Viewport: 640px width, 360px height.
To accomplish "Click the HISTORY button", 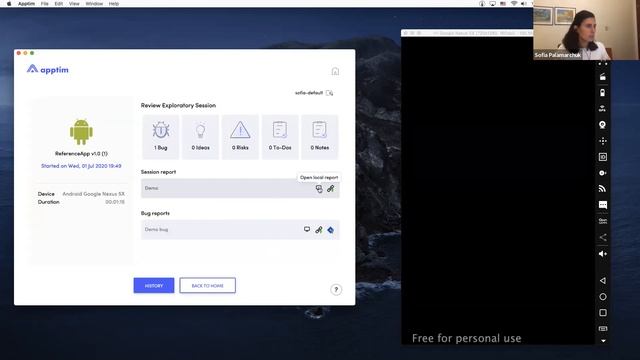I will (x=154, y=285).
